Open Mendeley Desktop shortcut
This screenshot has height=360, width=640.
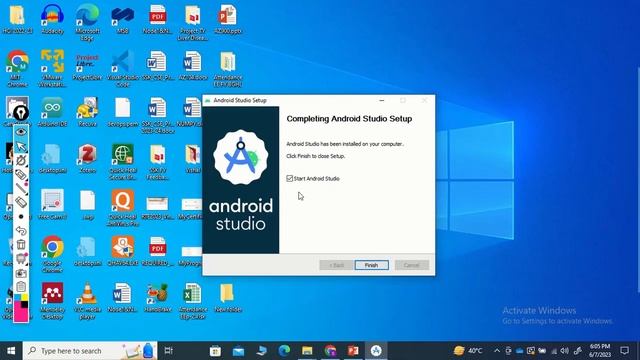pyautogui.click(x=52, y=300)
